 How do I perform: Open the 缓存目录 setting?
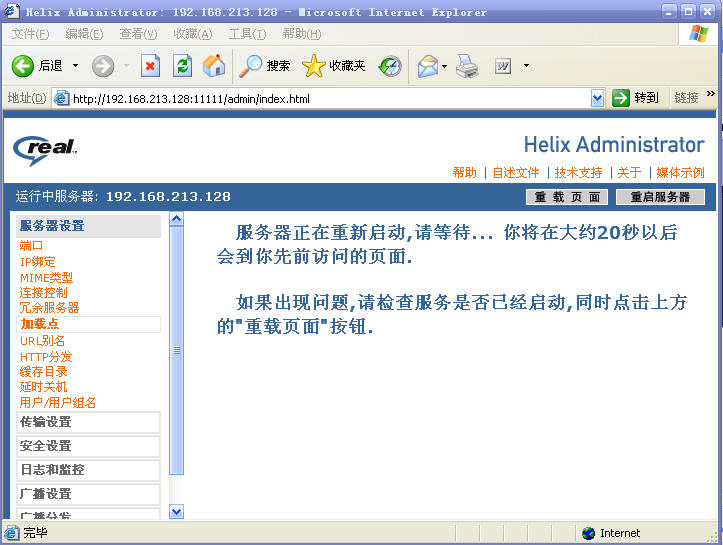click(x=43, y=372)
